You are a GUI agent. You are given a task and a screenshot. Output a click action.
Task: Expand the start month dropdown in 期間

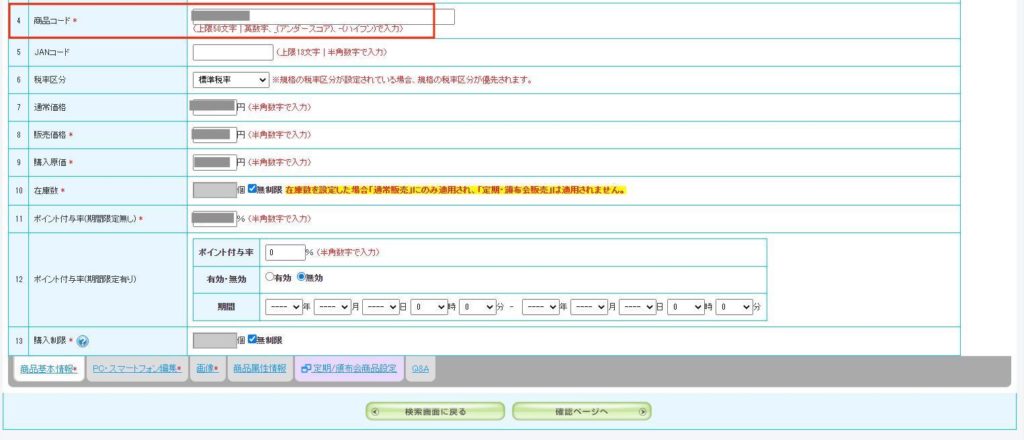[x=333, y=307]
